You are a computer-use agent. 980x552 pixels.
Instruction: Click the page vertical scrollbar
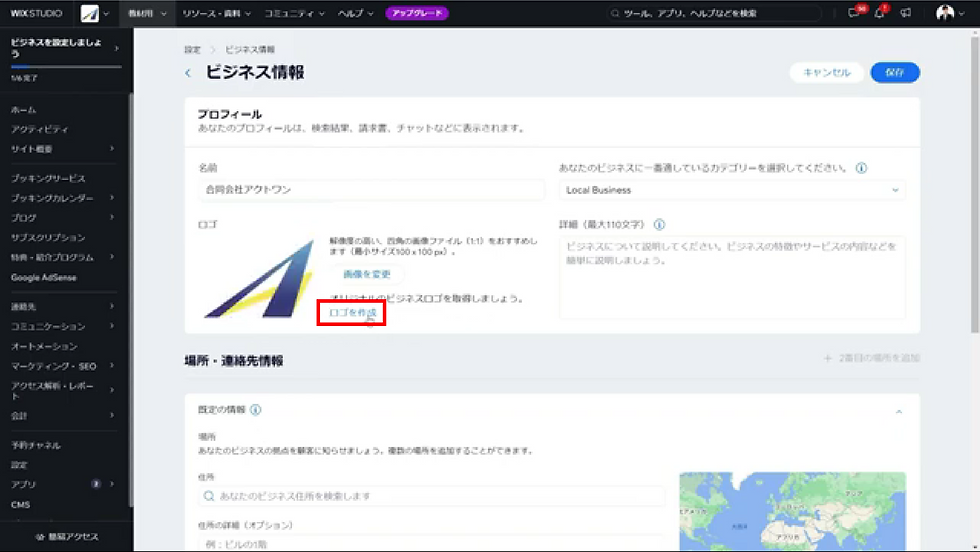pos(974,184)
